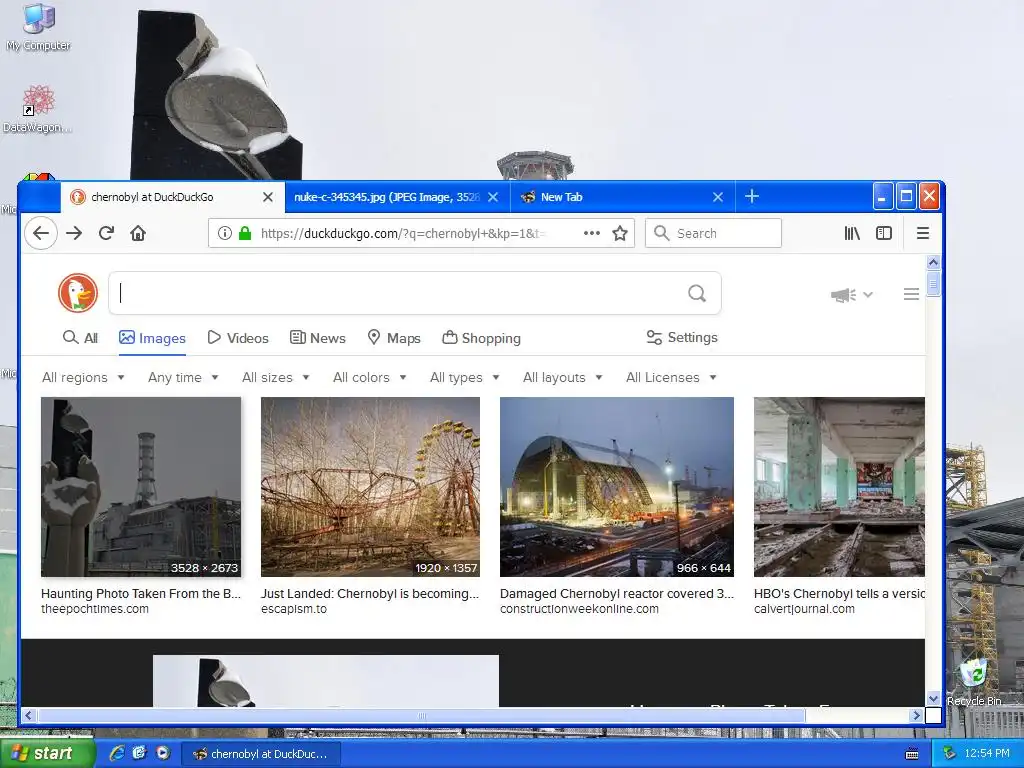Expand the All regions filter
This screenshot has width=1024, height=768.
click(83, 377)
